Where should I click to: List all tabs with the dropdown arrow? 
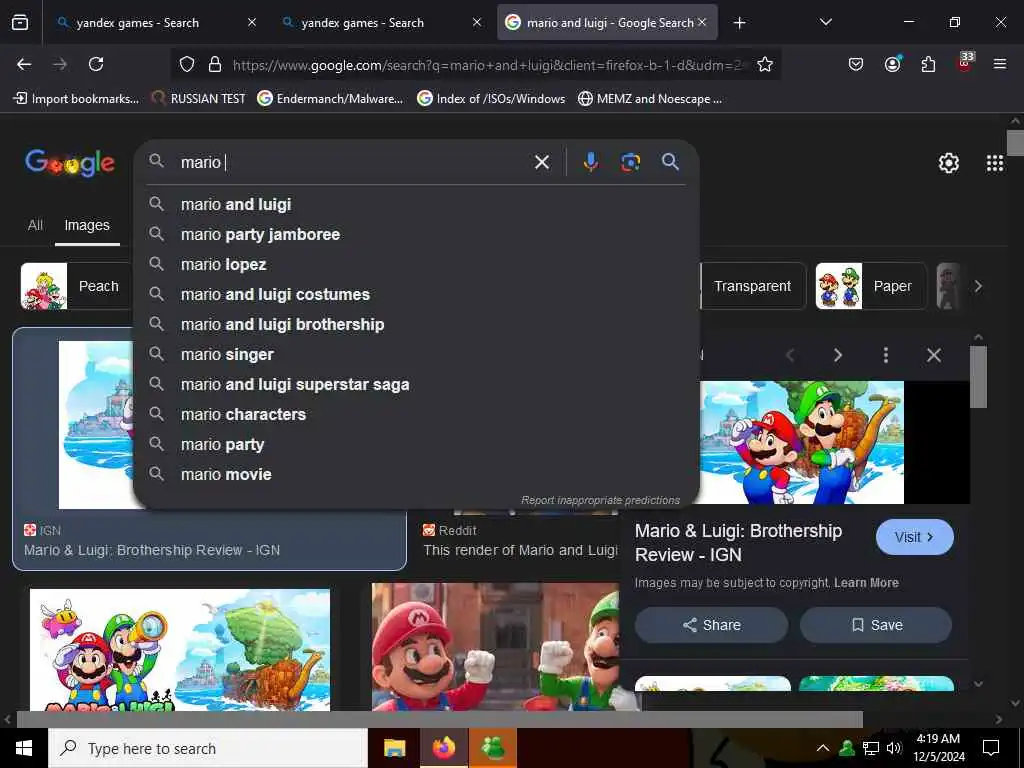point(825,22)
